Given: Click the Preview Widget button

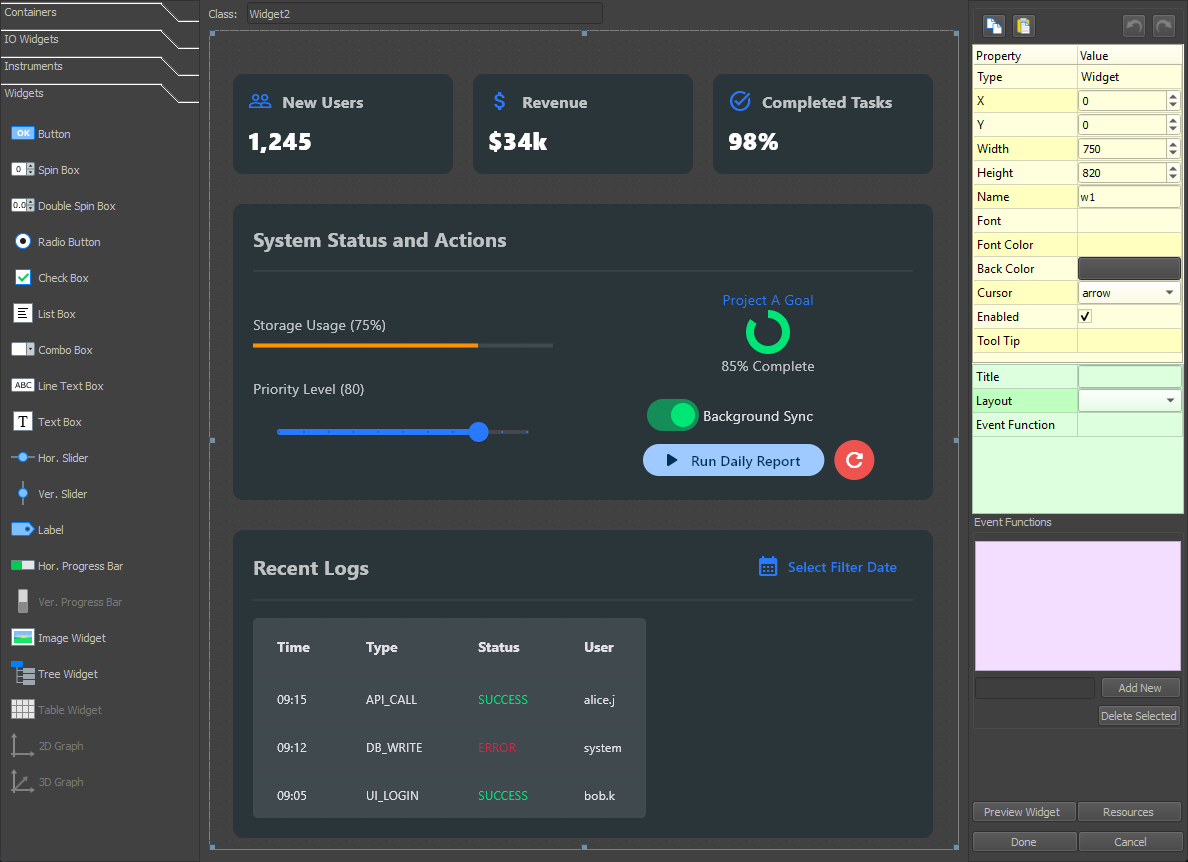Looking at the screenshot, I should 1024,811.
